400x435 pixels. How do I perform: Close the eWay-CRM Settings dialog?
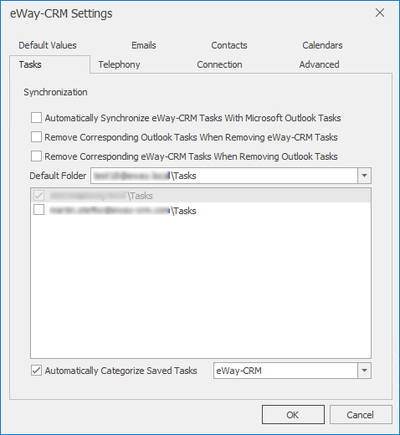click(x=380, y=13)
